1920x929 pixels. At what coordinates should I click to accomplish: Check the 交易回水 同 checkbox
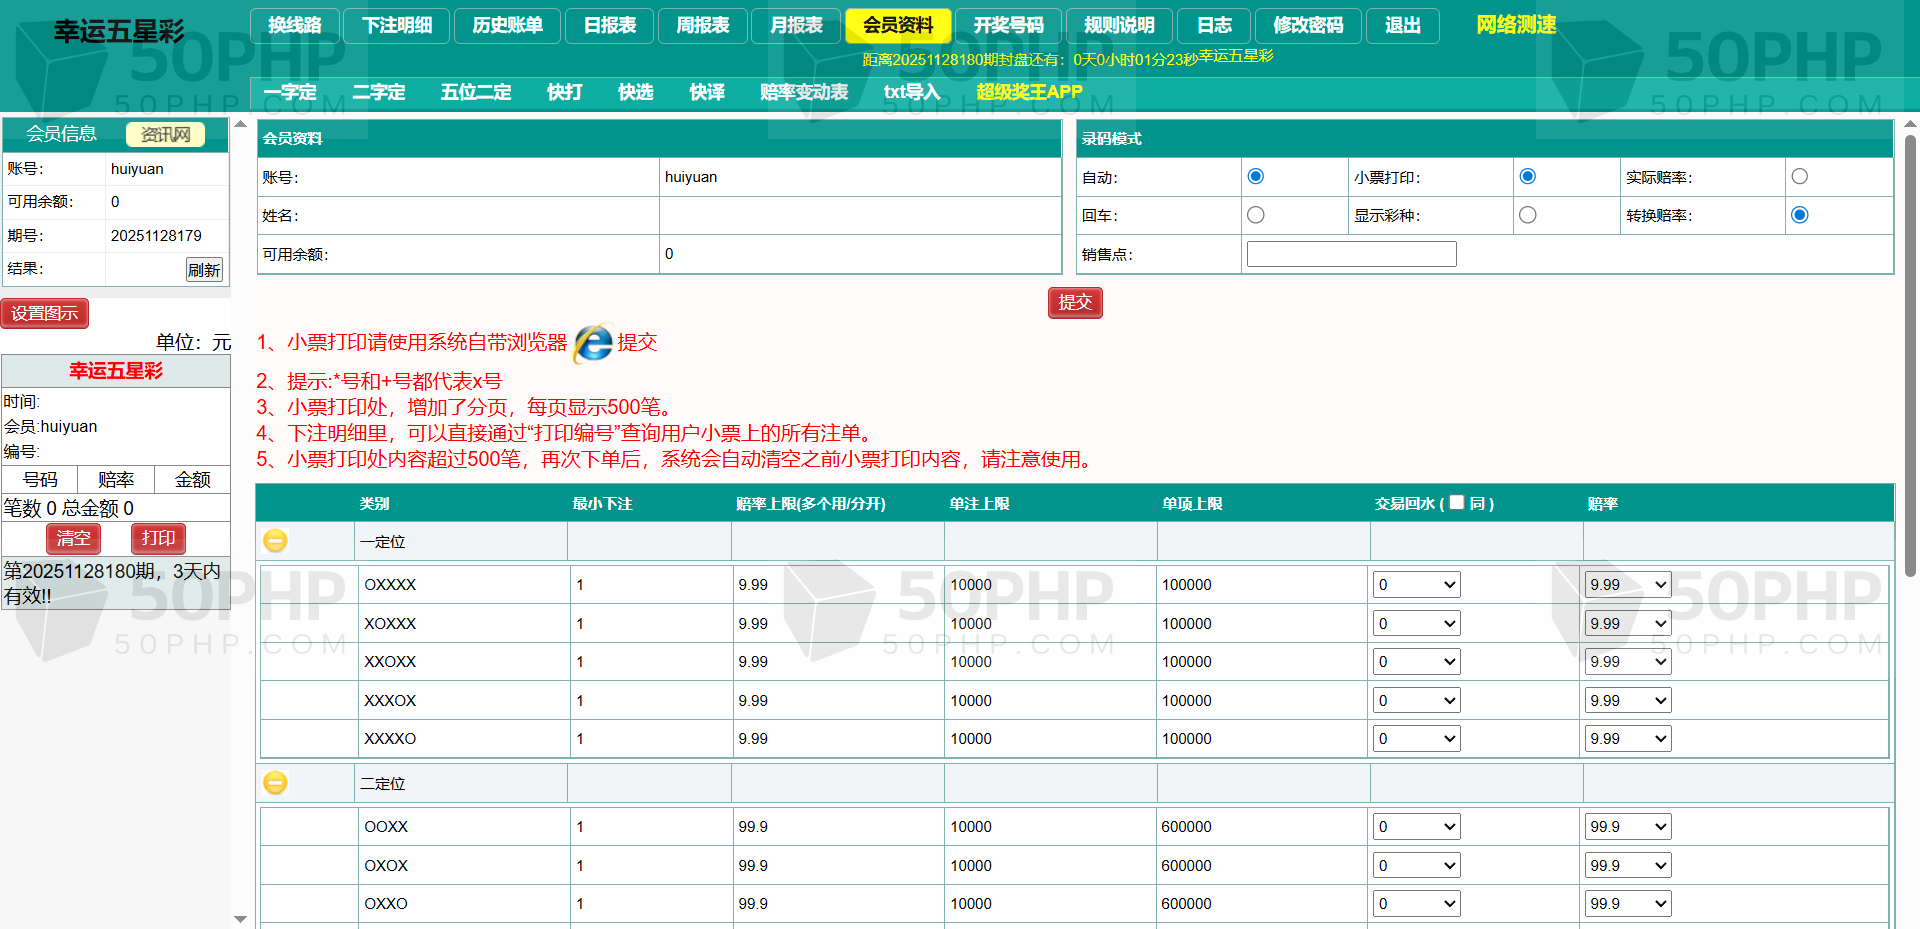click(x=1456, y=502)
